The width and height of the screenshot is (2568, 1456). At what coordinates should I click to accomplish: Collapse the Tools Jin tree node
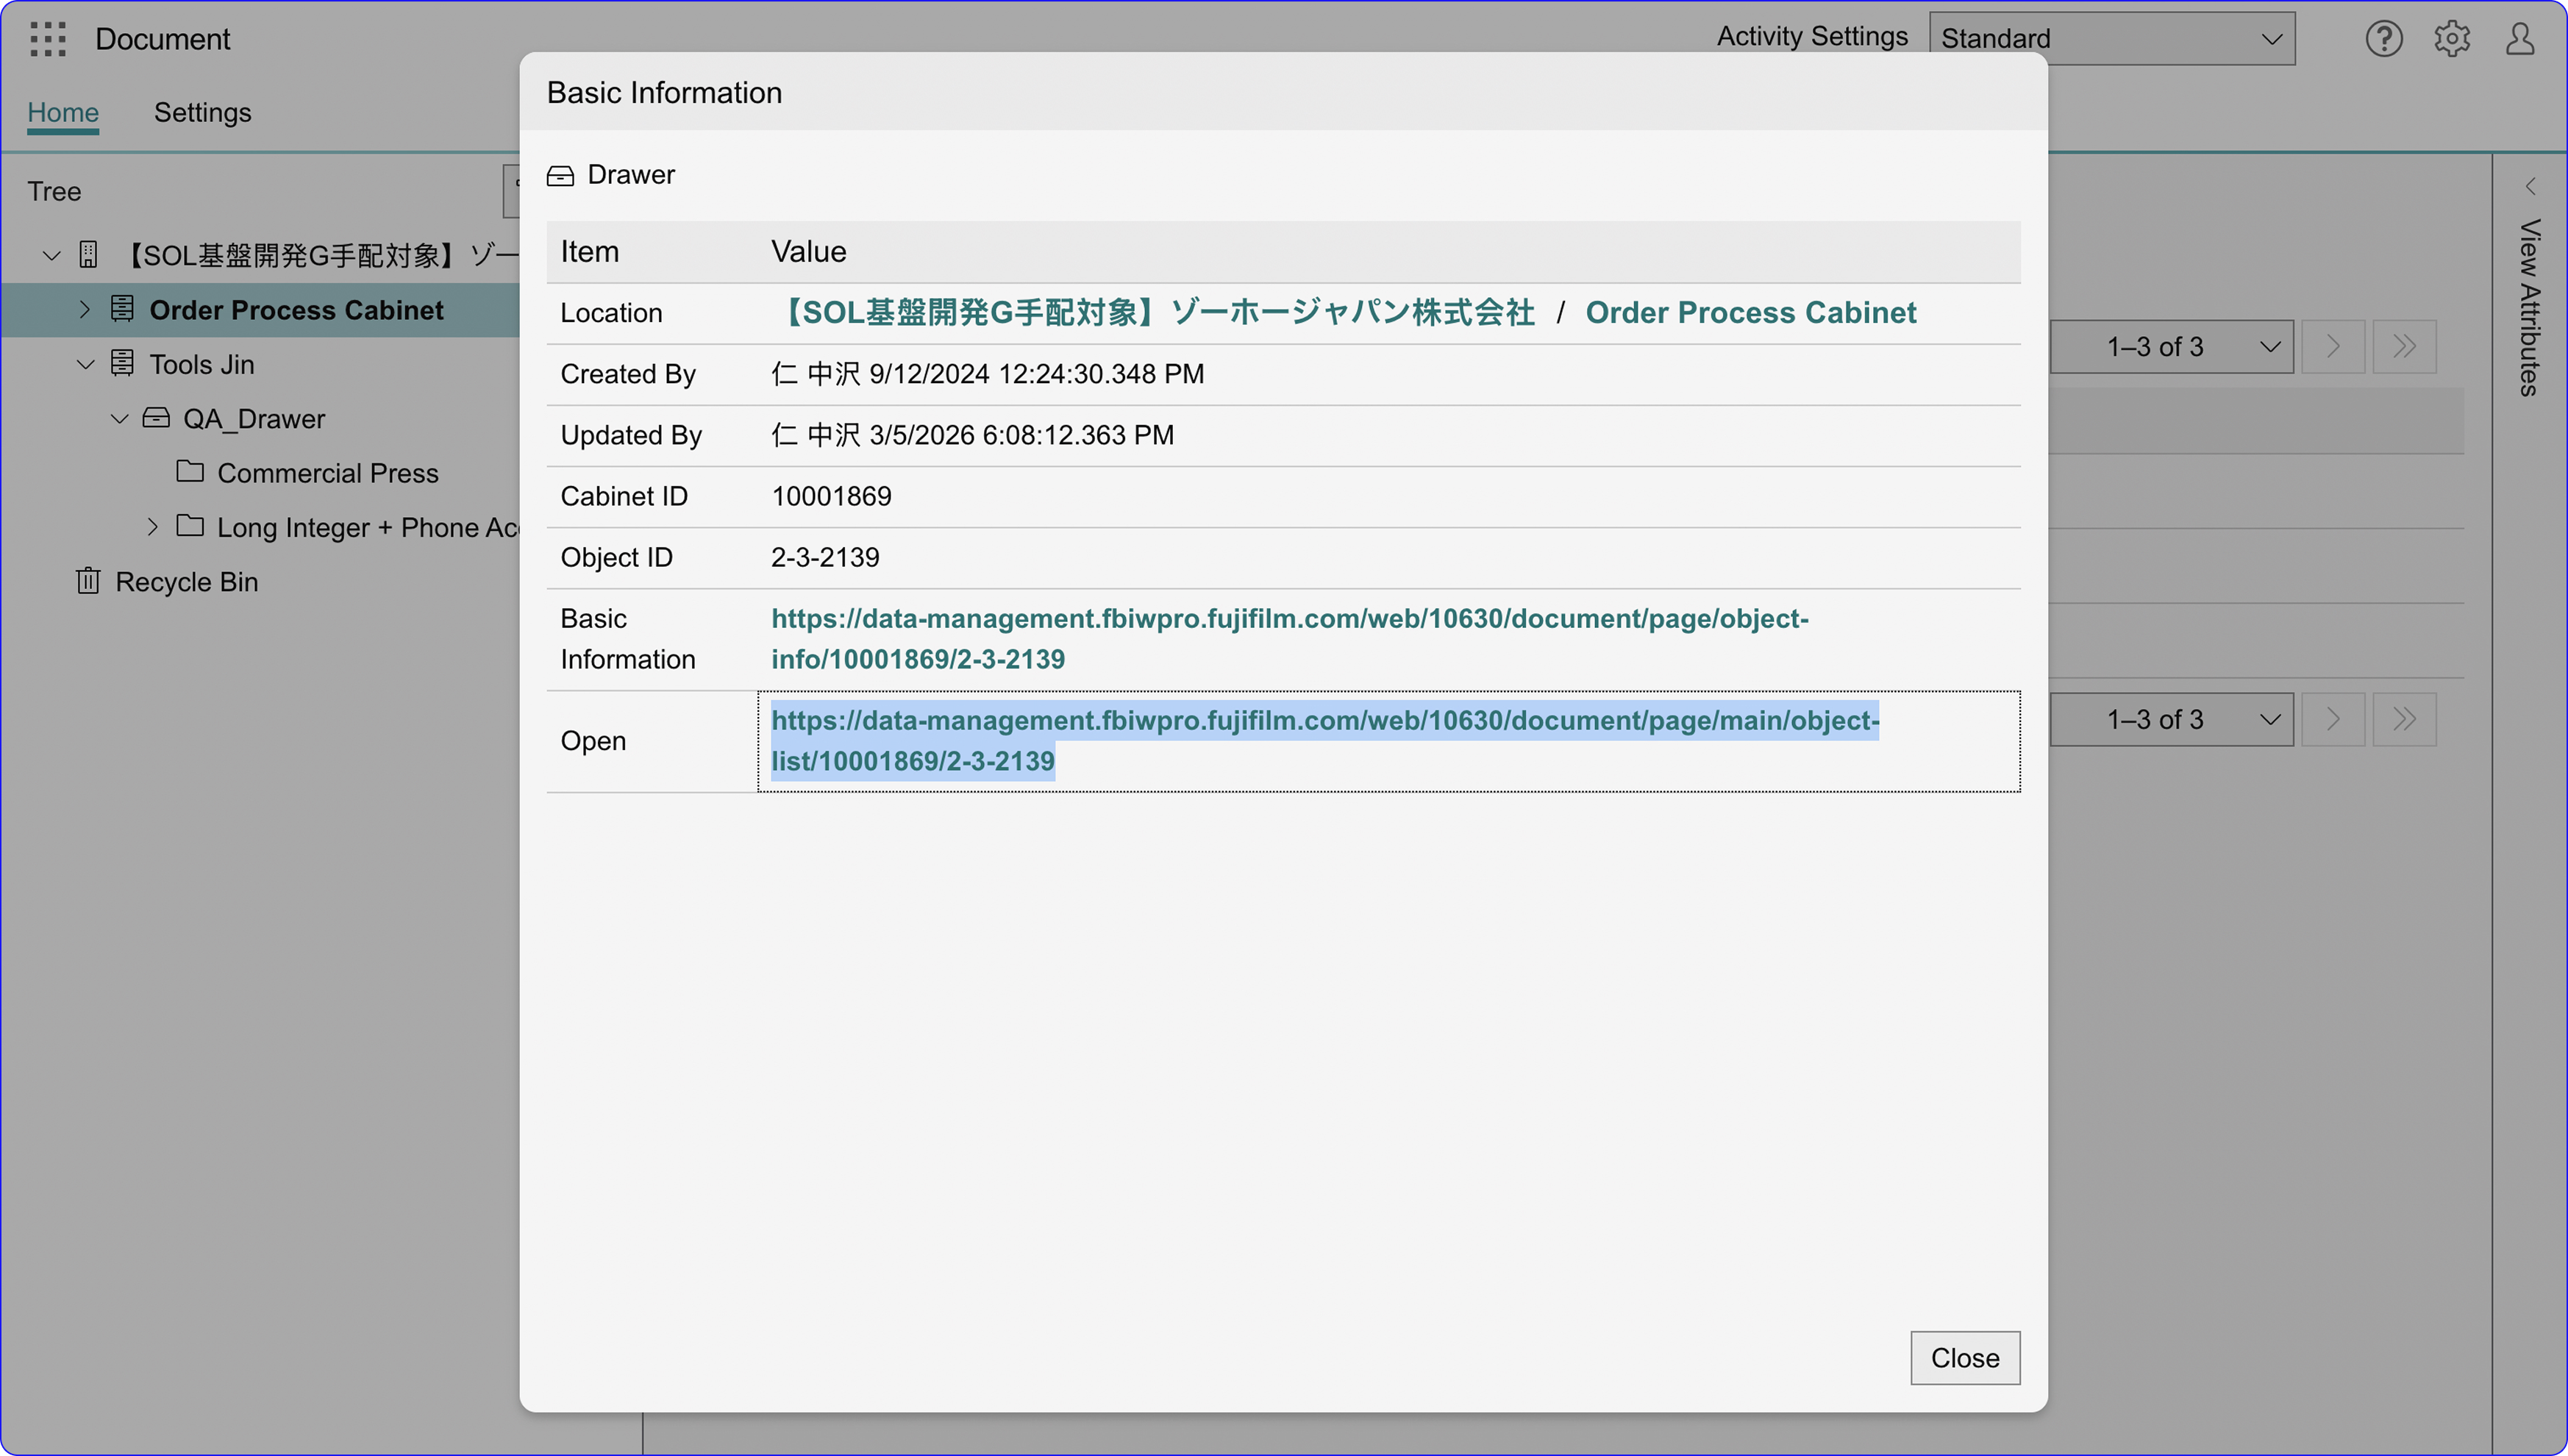coord(85,364)
